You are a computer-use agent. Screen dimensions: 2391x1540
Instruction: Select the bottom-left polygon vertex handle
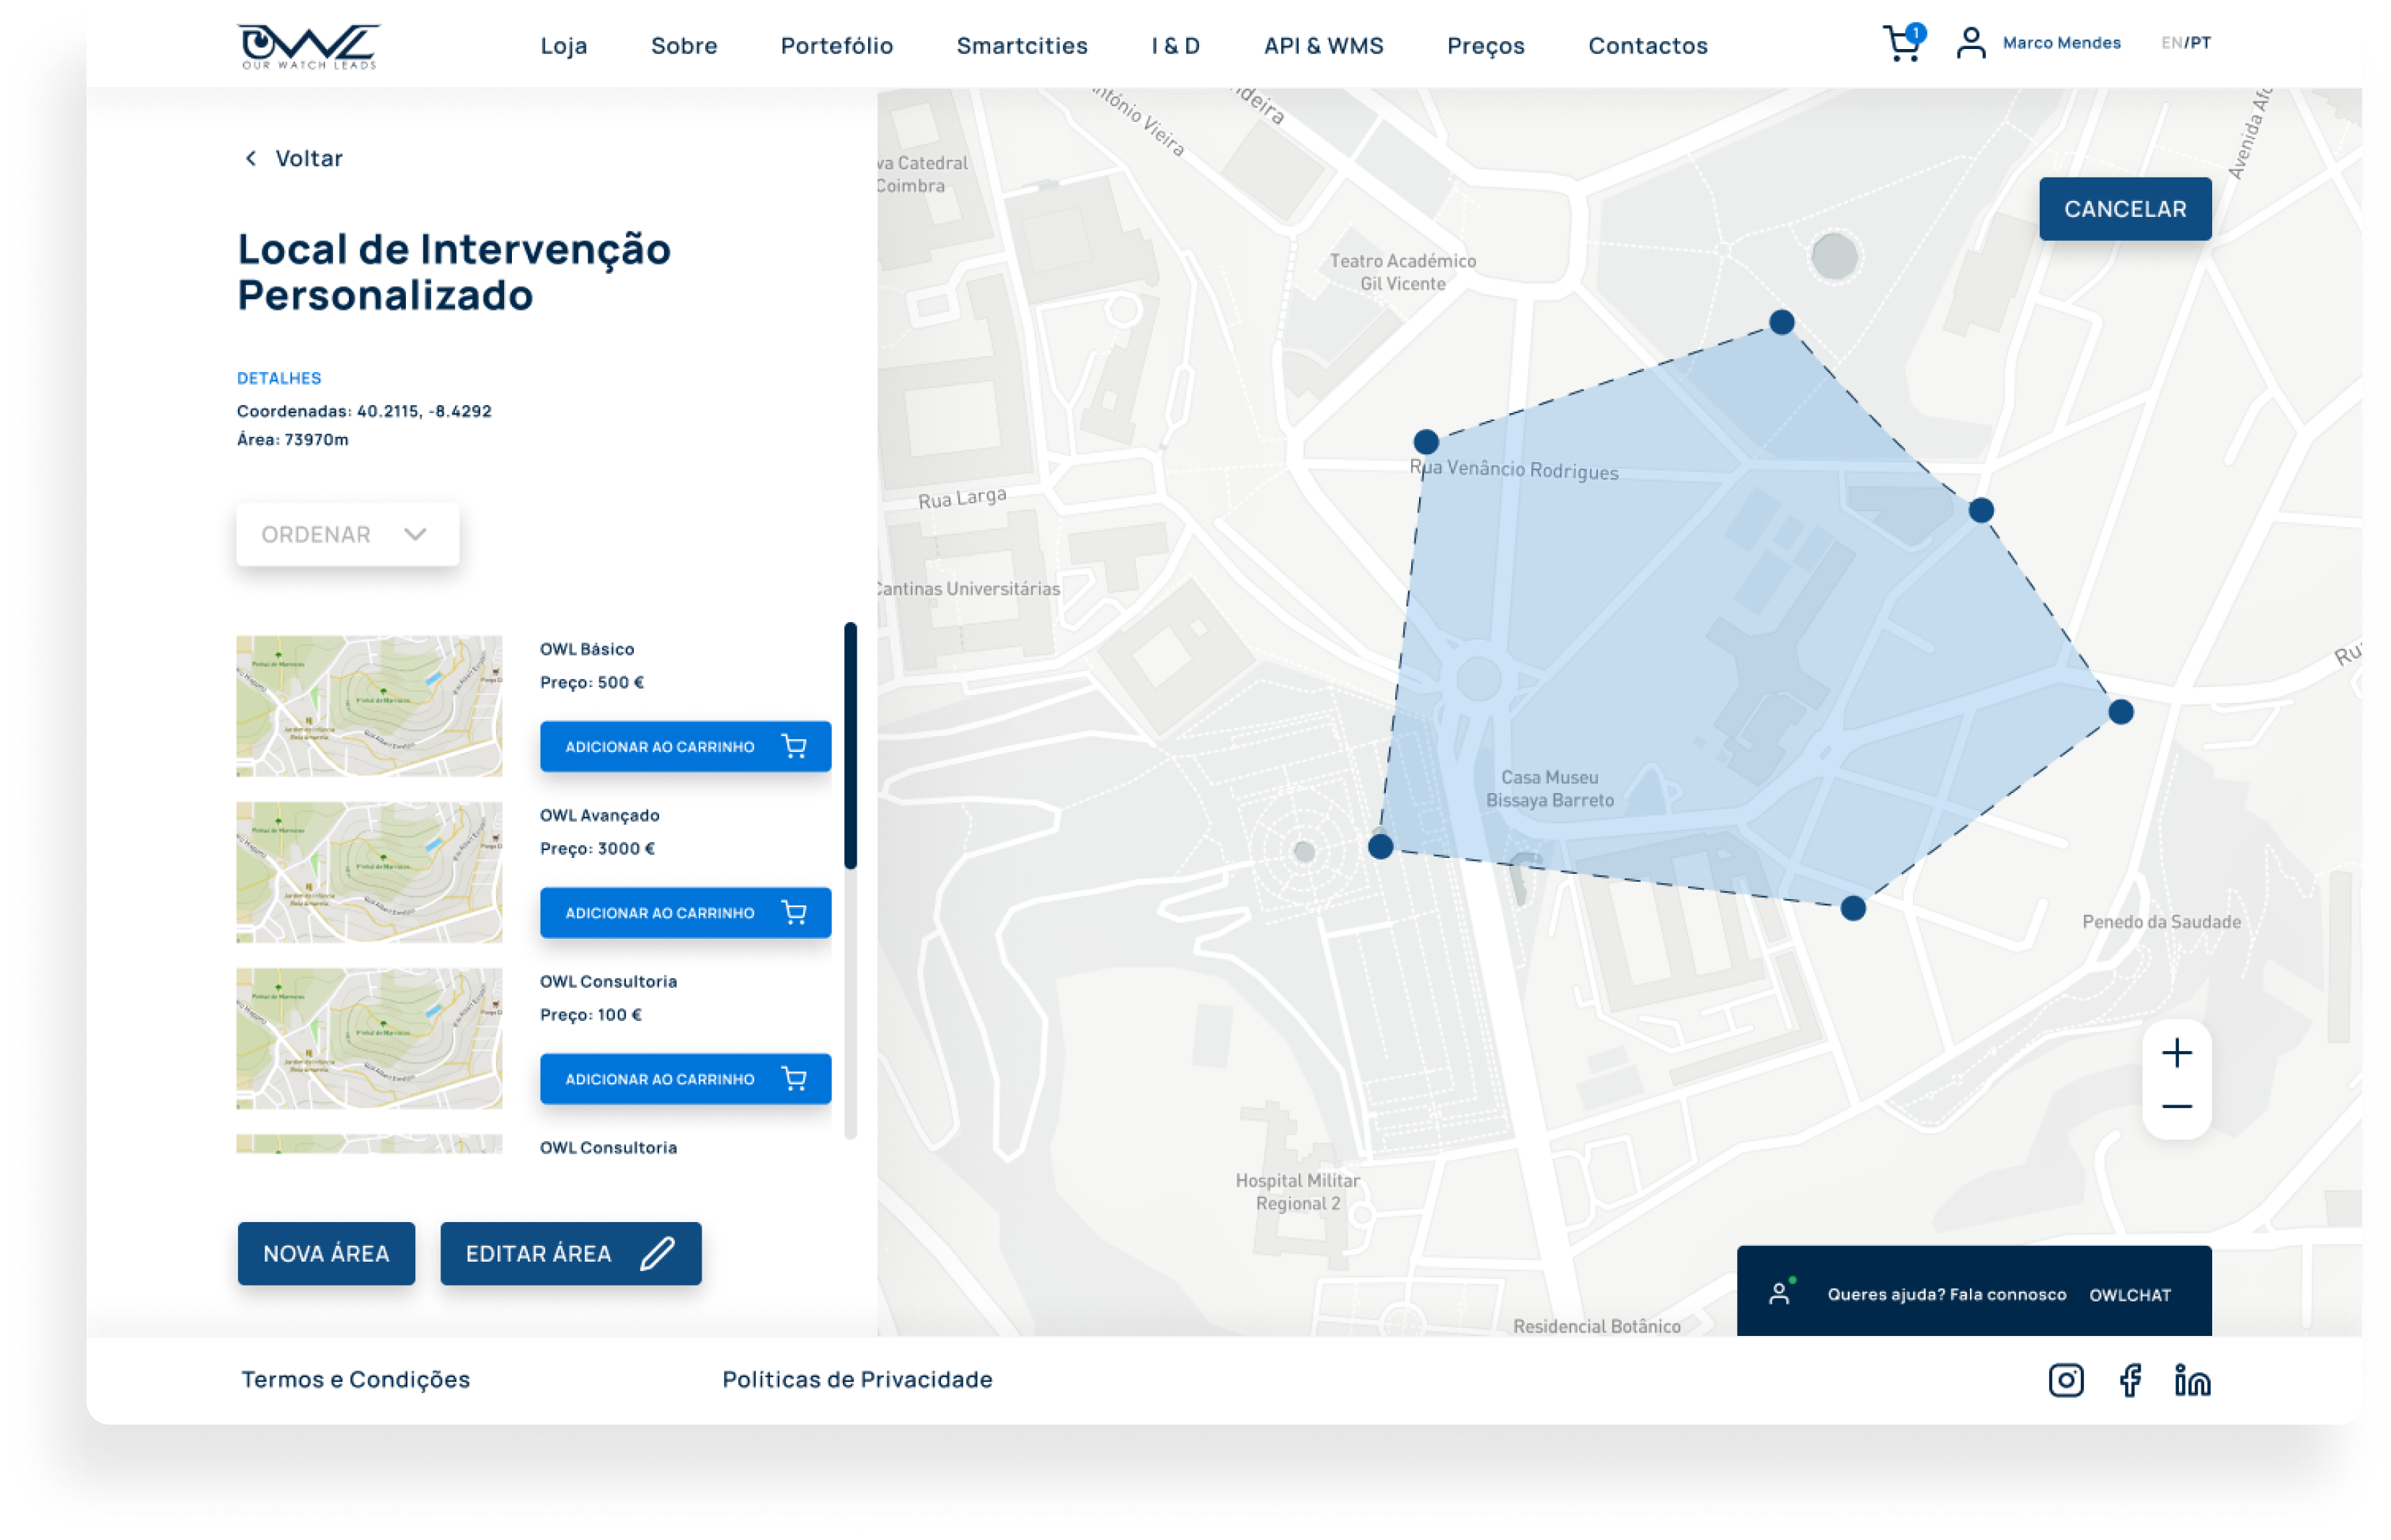[x=1380, y=846]
